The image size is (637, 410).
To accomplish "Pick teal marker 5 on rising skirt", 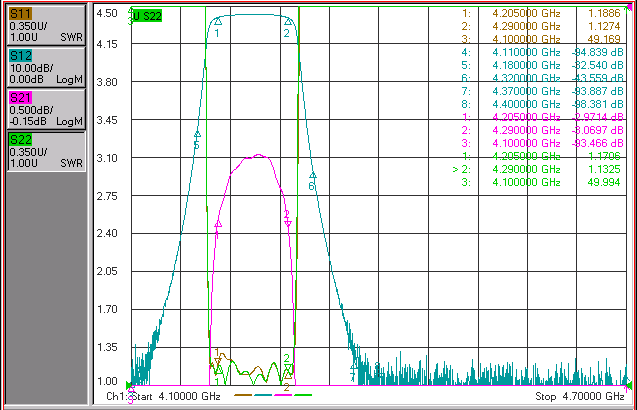I will click(x=197, y=134).
